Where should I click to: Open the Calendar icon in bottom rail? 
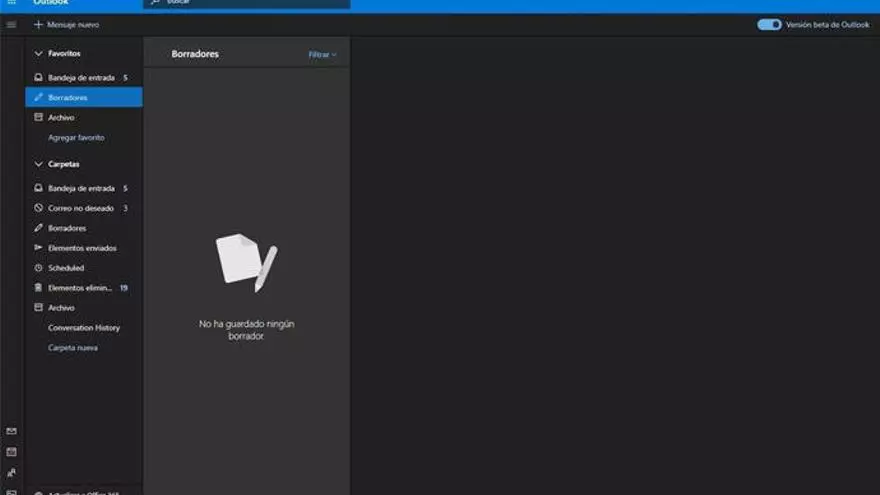coord(12,452)
